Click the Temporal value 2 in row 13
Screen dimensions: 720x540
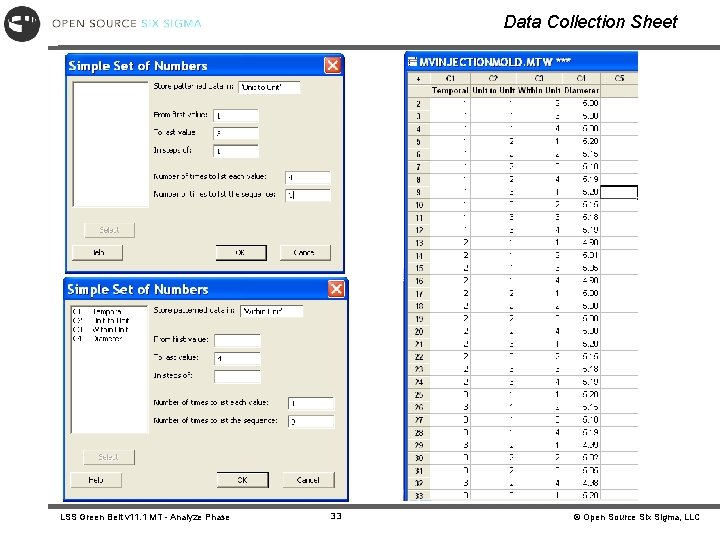(450, 242)
